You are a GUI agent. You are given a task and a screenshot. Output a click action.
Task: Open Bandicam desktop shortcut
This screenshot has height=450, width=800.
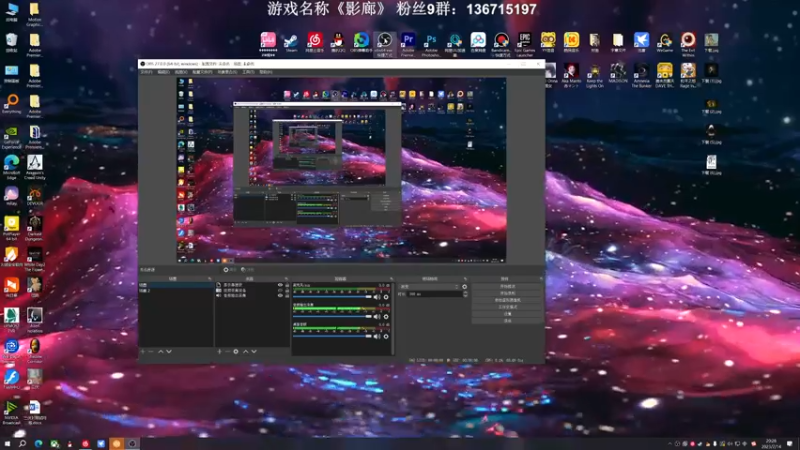point(501,44)
